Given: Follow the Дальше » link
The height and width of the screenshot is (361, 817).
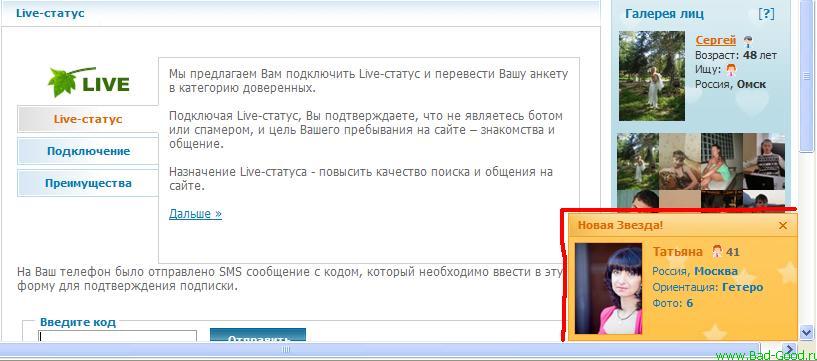Looking at the screenshot, I should click(195, 214).
